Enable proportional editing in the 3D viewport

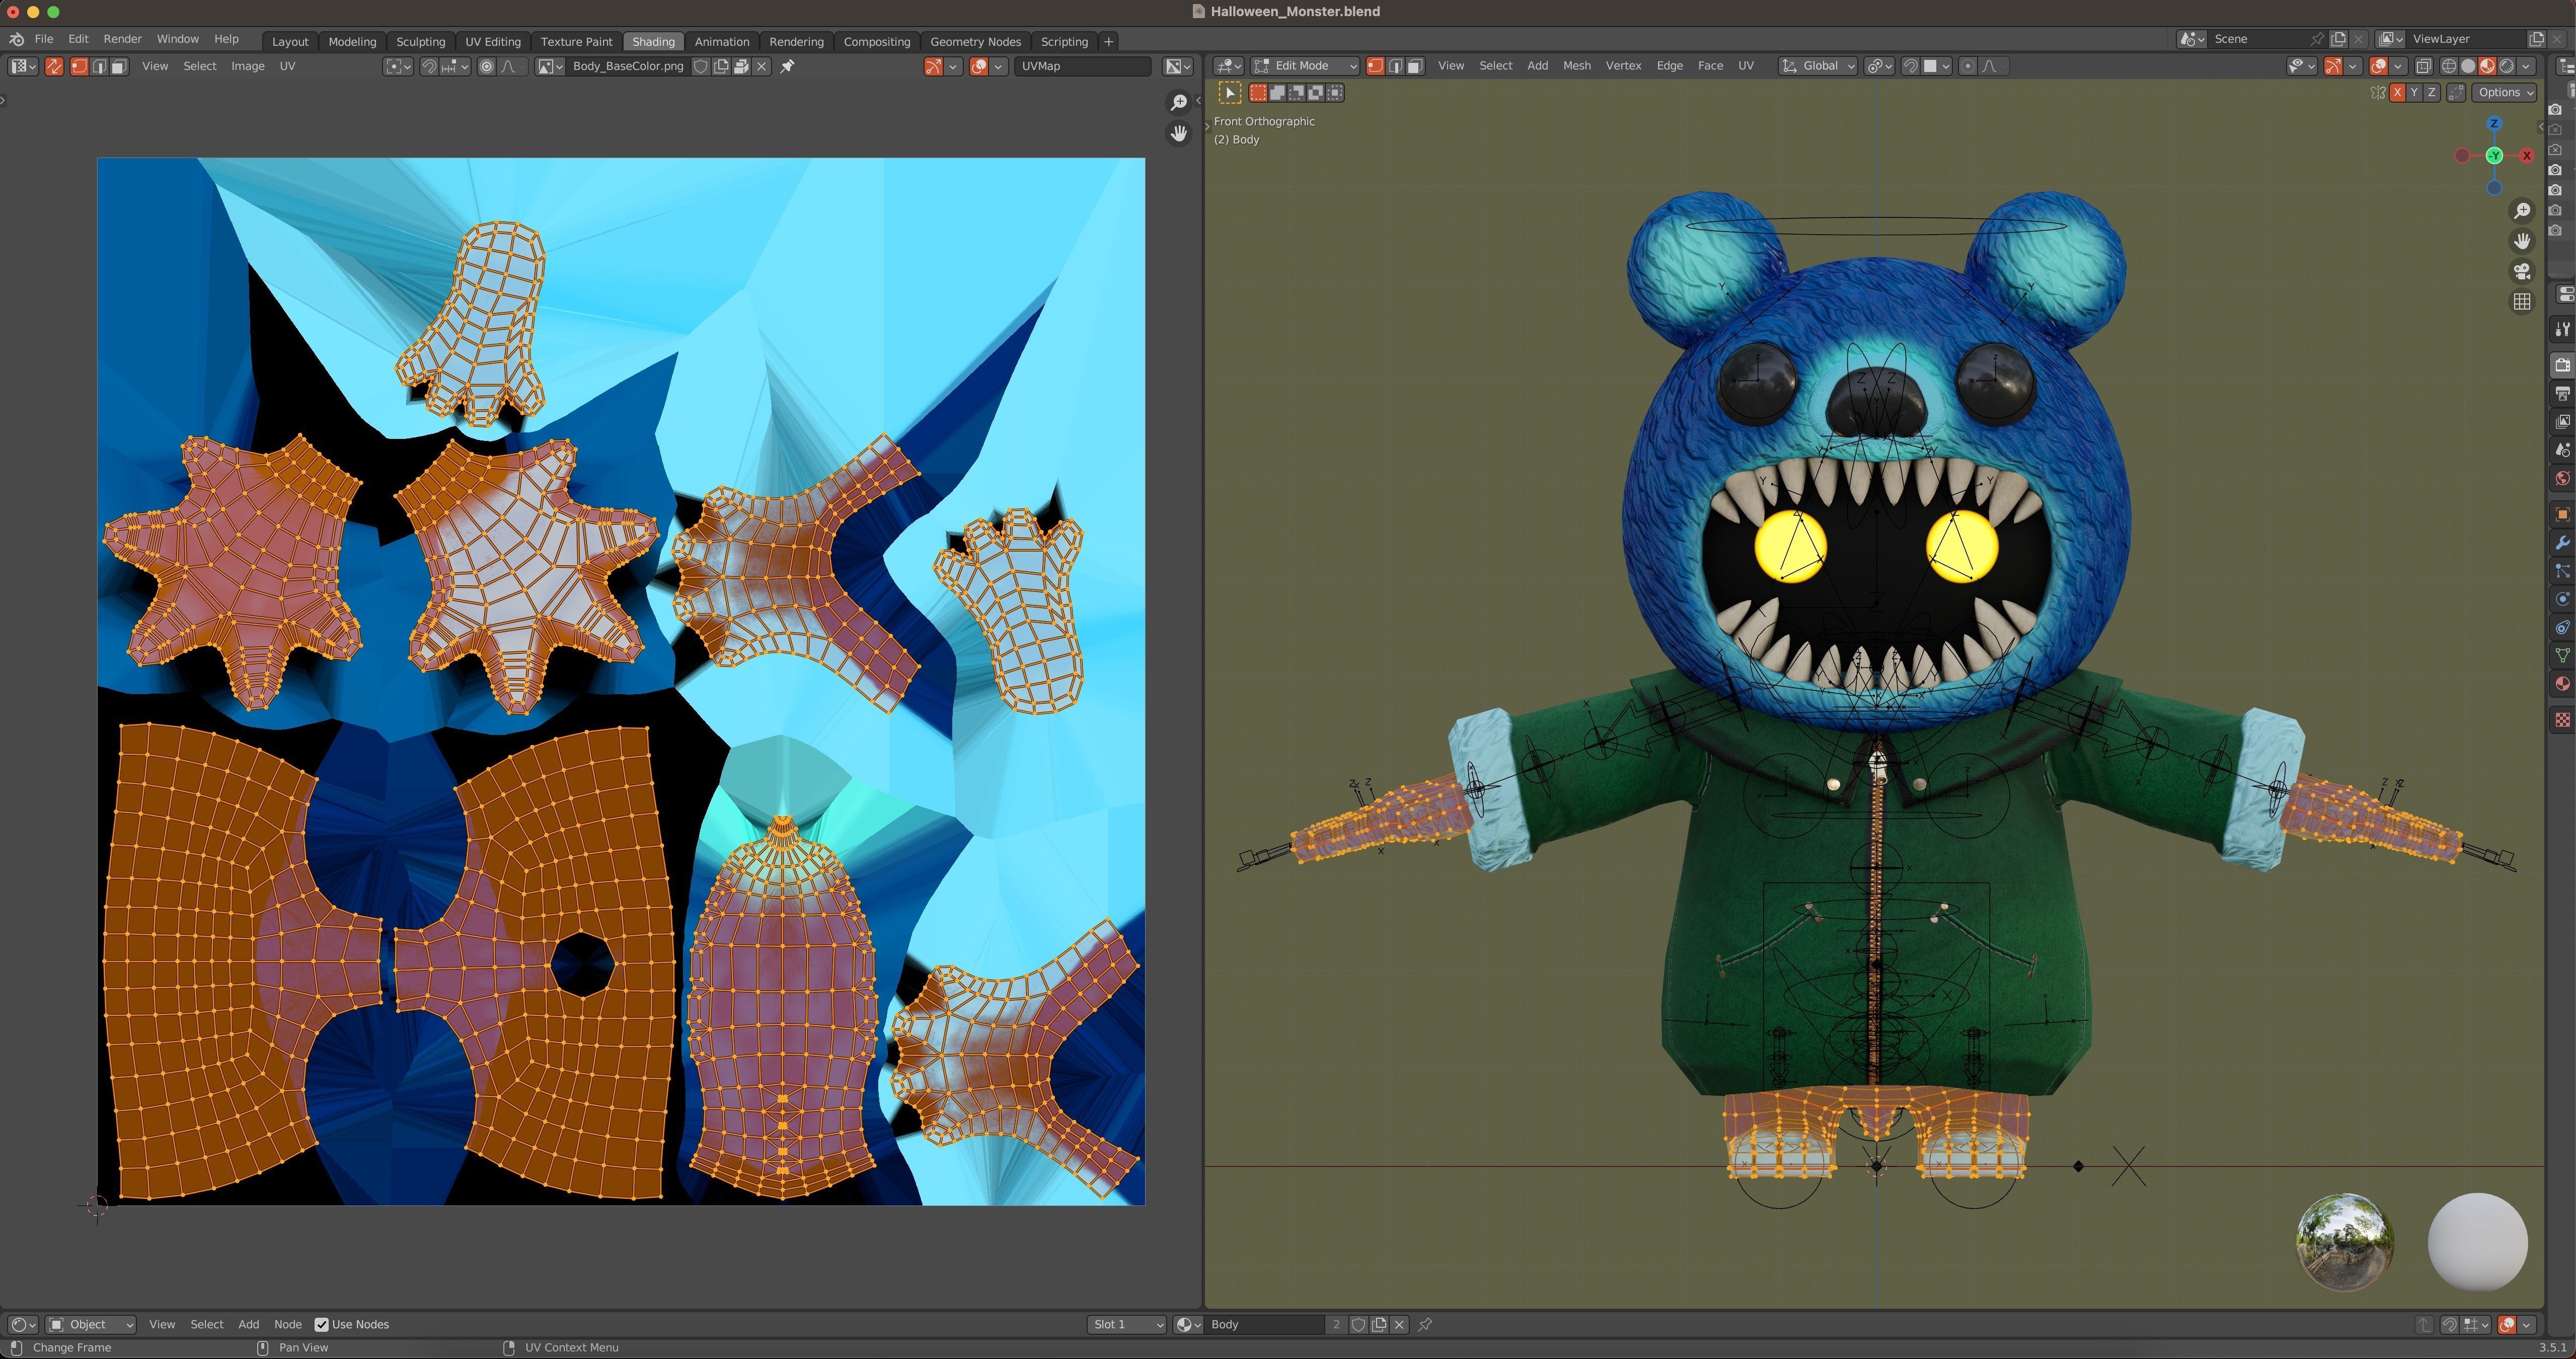click(1968, 66)
